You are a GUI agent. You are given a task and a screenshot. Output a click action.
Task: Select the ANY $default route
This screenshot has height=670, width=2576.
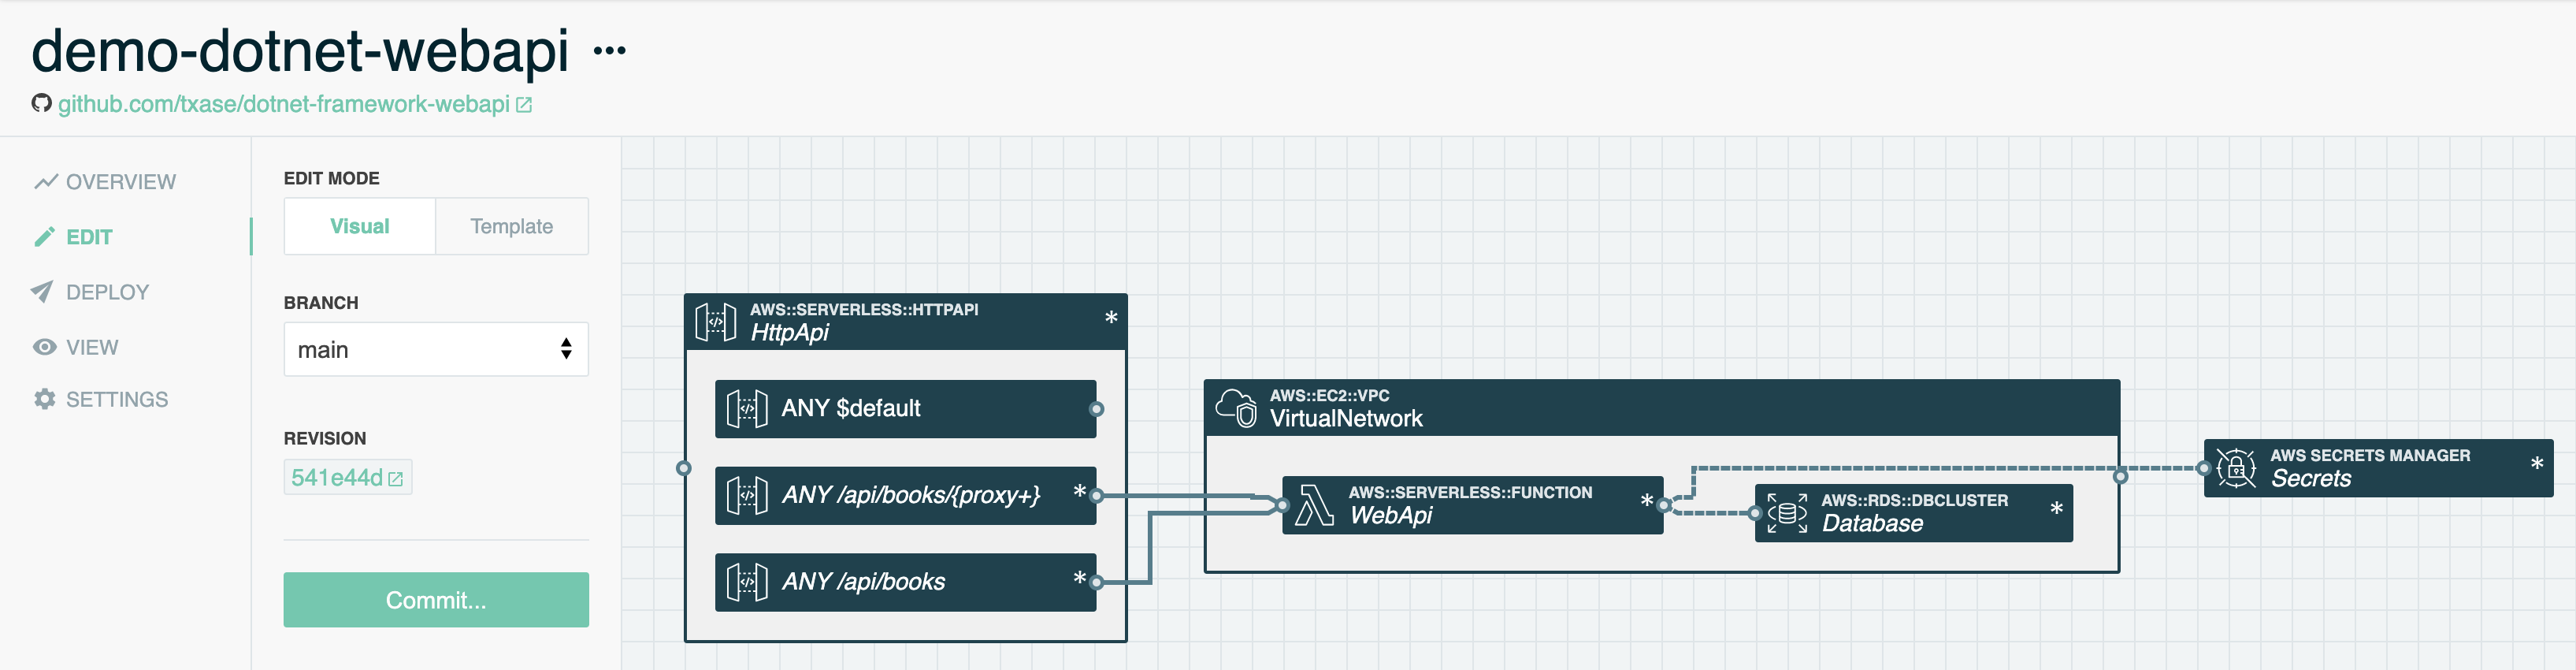pyautogui.click(x=906, y=409)
